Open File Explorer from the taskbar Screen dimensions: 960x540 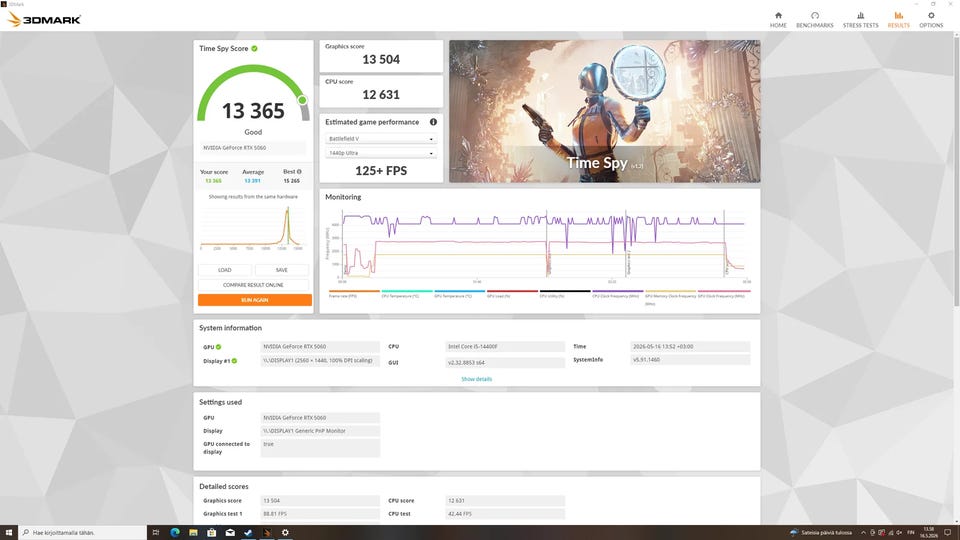coord(193,533)
